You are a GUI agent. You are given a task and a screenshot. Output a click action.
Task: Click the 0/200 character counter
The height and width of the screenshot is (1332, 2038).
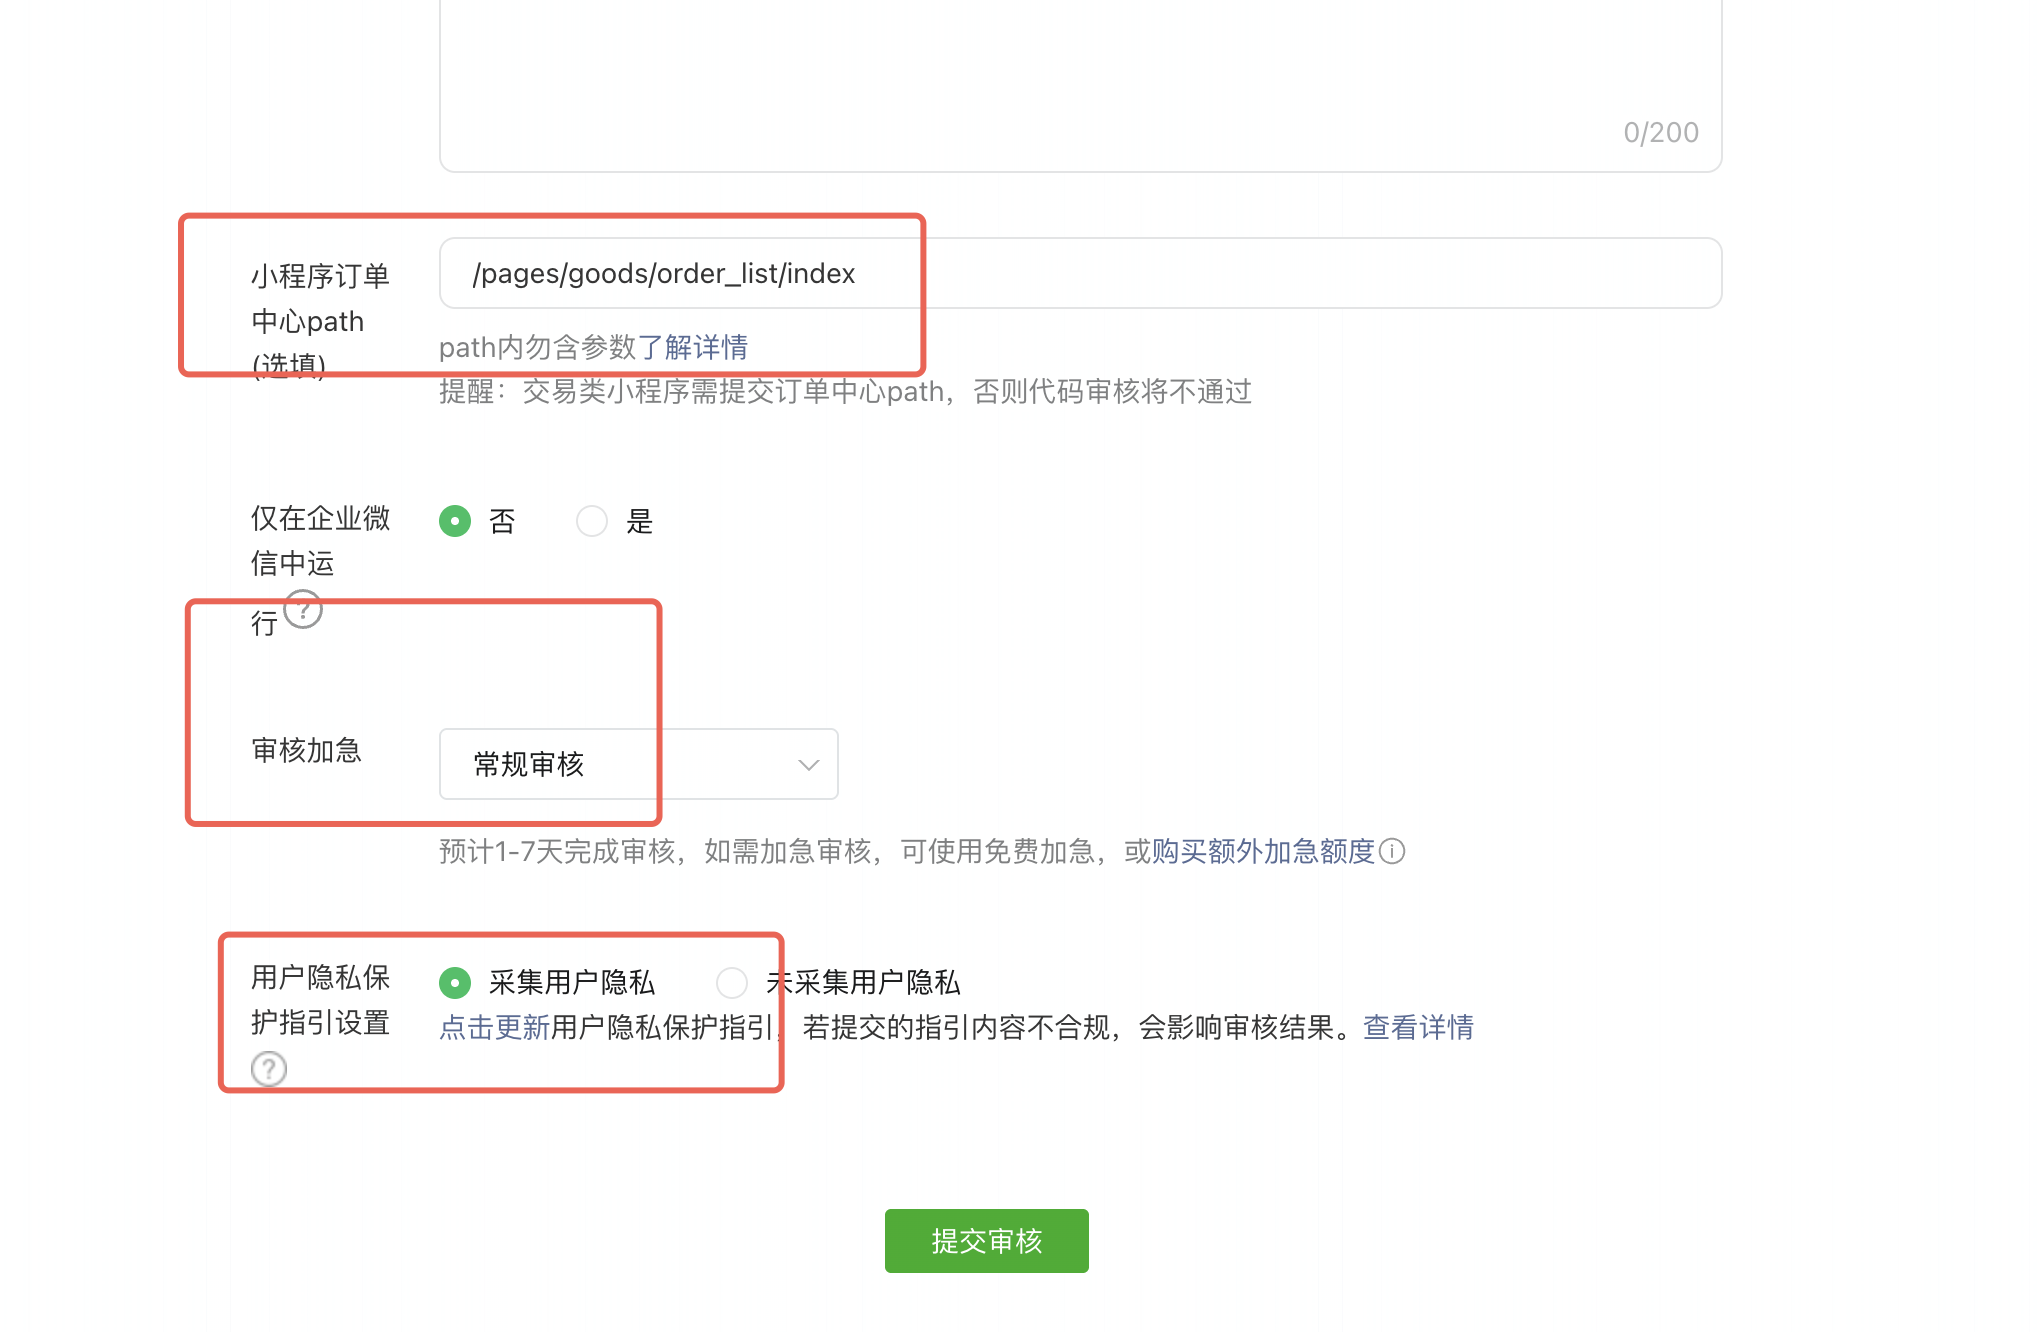pos(1661,133)
